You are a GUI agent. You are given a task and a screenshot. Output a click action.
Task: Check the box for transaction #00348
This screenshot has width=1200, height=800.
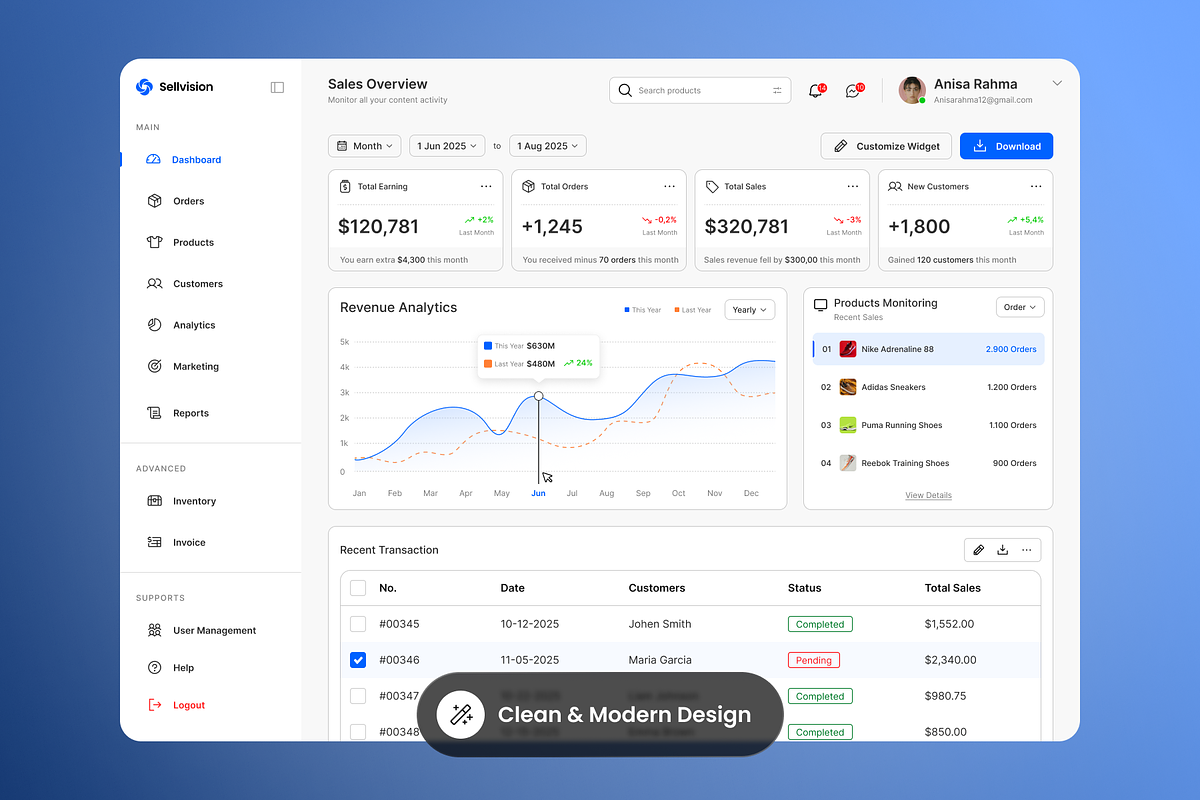point(358,732)
